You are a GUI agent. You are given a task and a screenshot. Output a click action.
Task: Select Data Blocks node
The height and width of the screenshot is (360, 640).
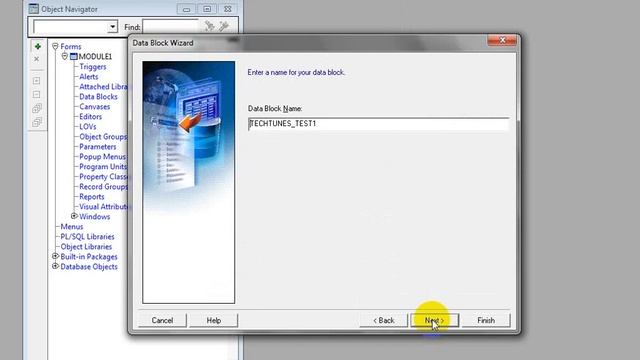(x=98, y=97)
